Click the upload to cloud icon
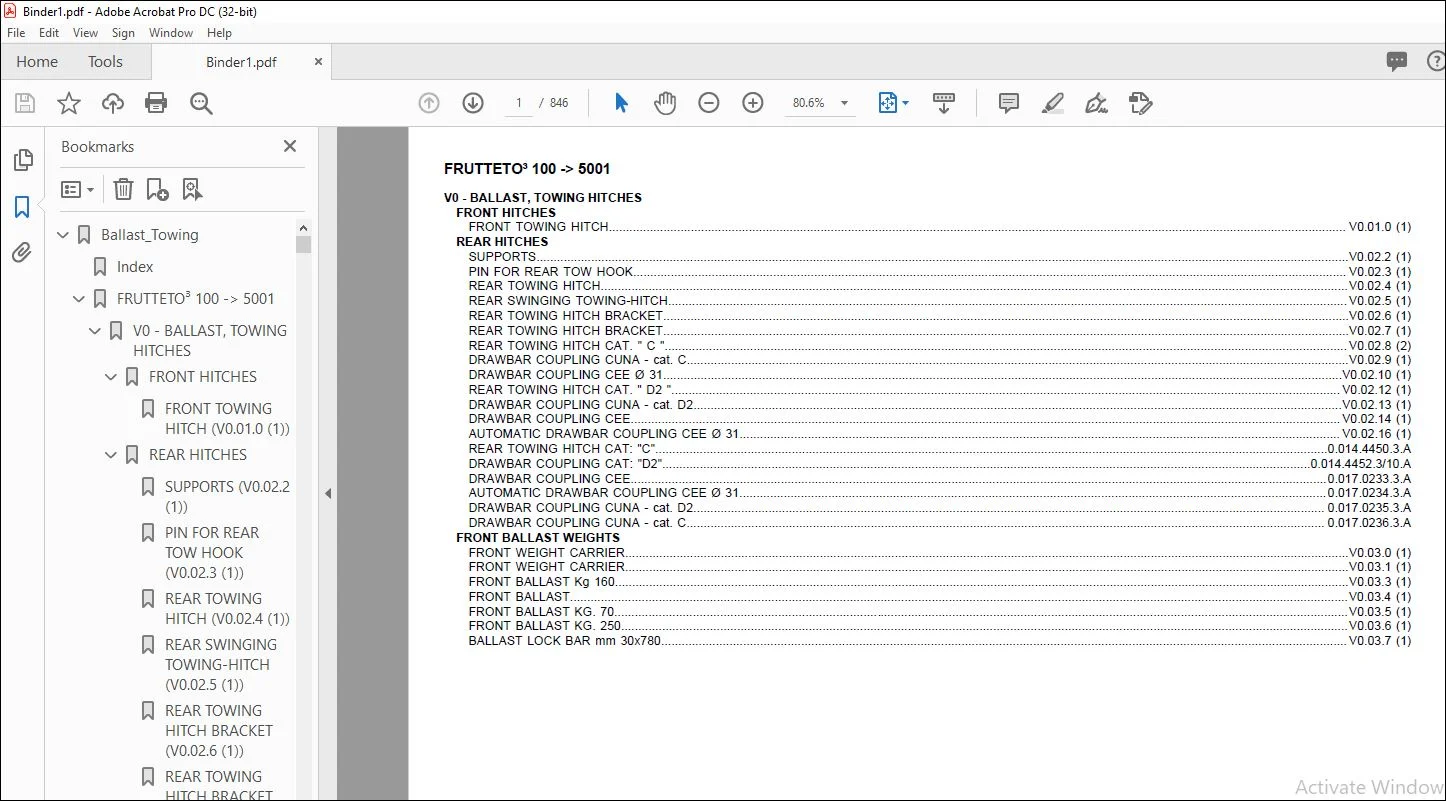This screenshot has width=1446, height=801. point(113,103)
